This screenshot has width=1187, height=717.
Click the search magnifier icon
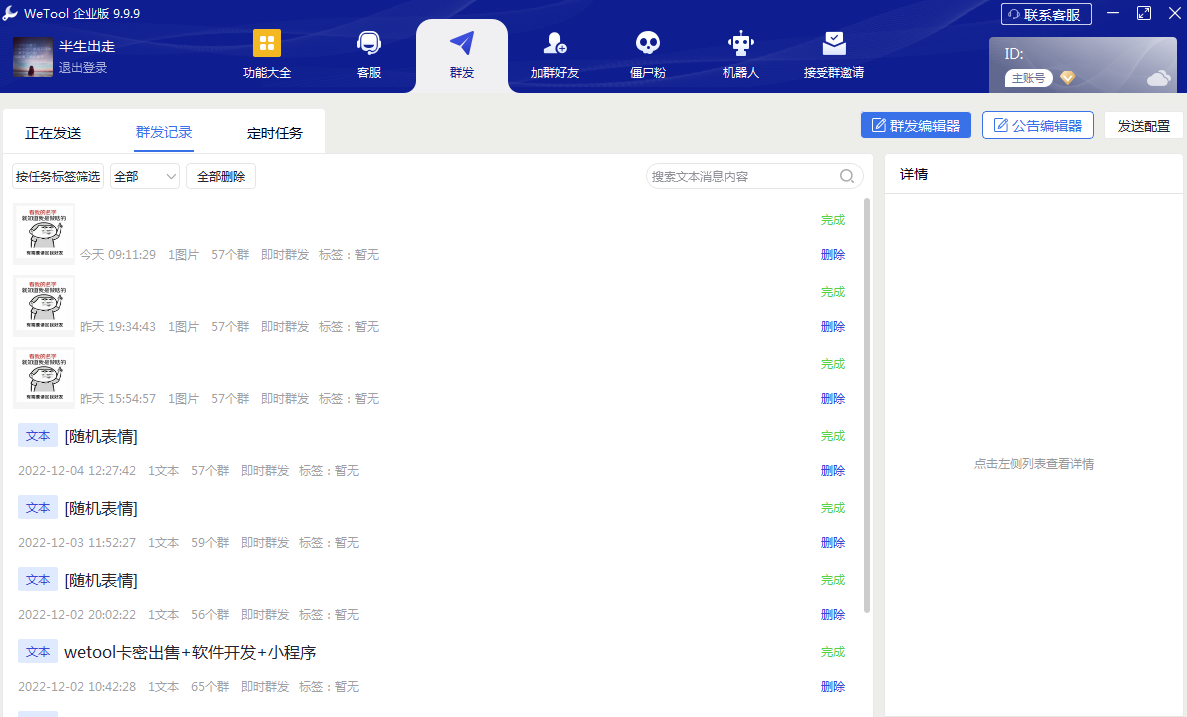click(847, 177)
